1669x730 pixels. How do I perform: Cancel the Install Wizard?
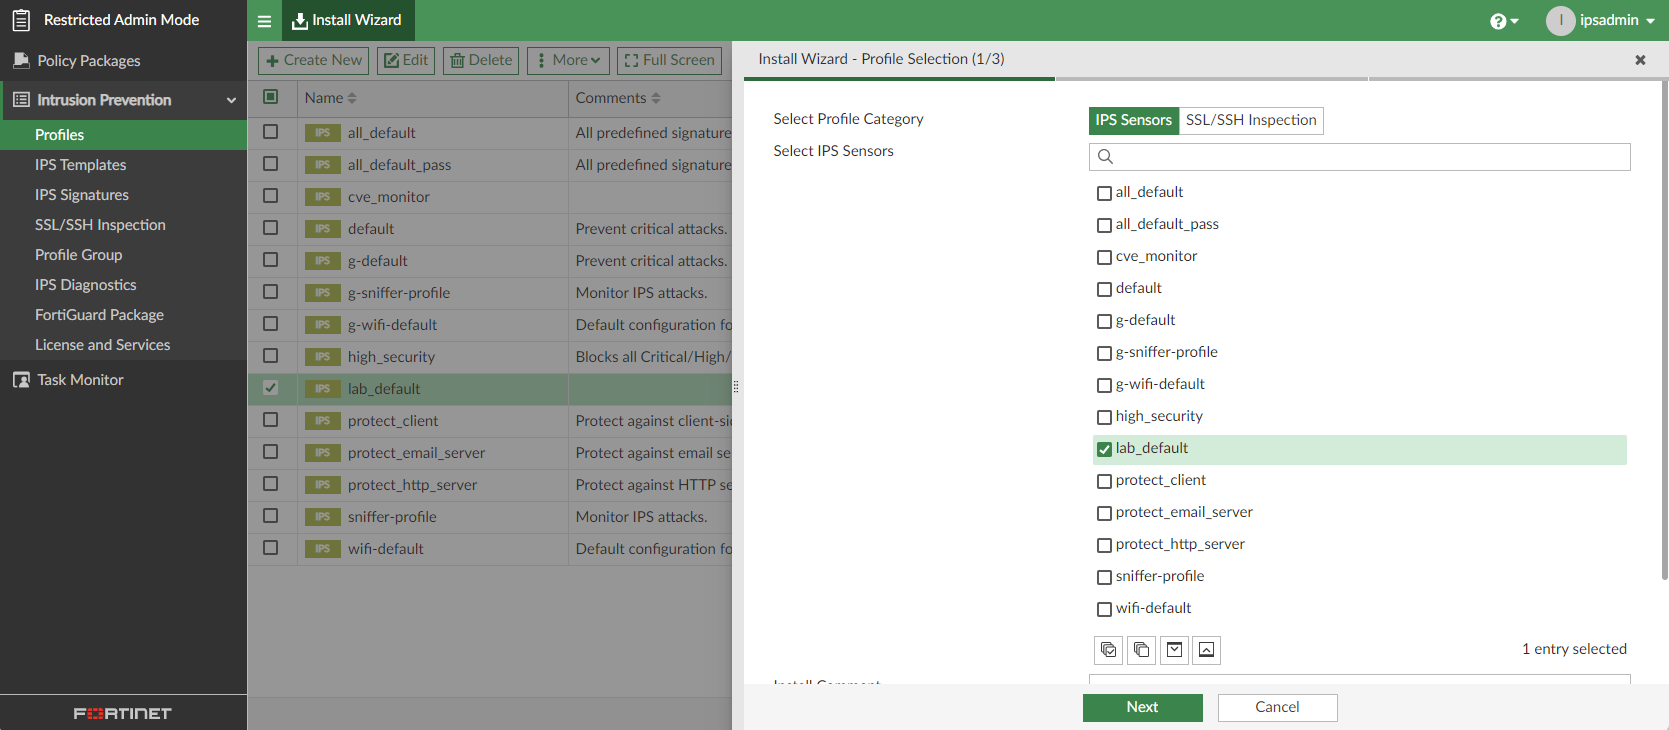[1278, 708]
